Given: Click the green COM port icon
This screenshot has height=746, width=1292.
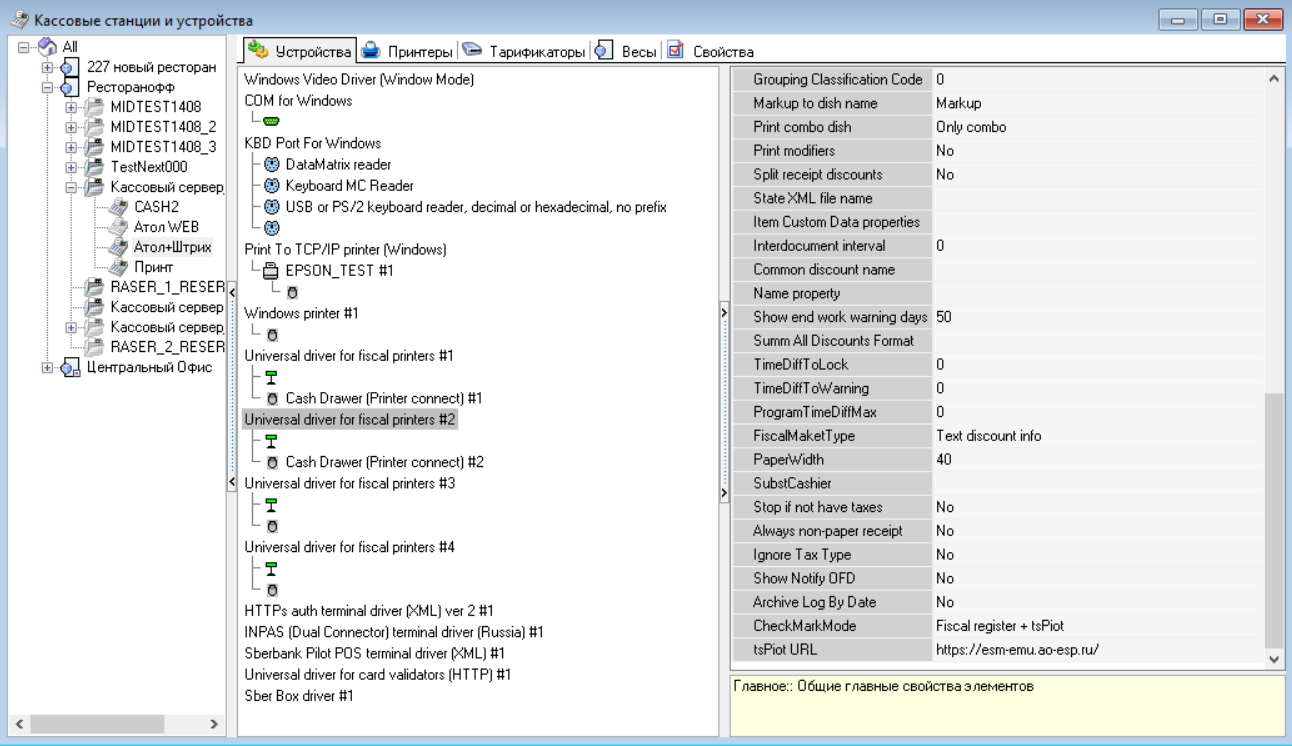Looking at the screenshot, I should [x=272, y=122].
